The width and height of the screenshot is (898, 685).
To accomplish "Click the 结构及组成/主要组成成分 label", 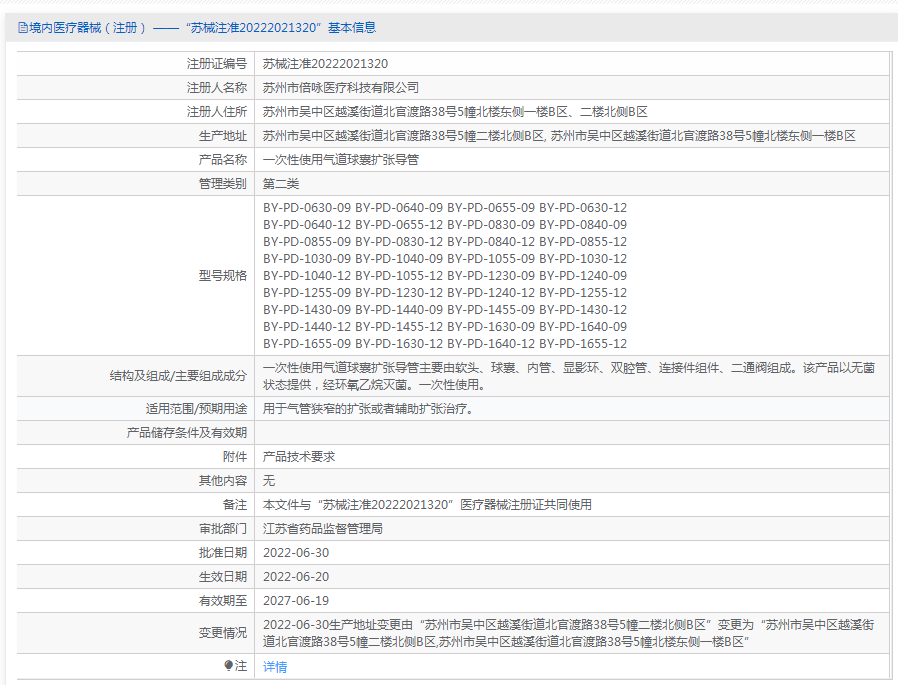I will pos(178,376).
